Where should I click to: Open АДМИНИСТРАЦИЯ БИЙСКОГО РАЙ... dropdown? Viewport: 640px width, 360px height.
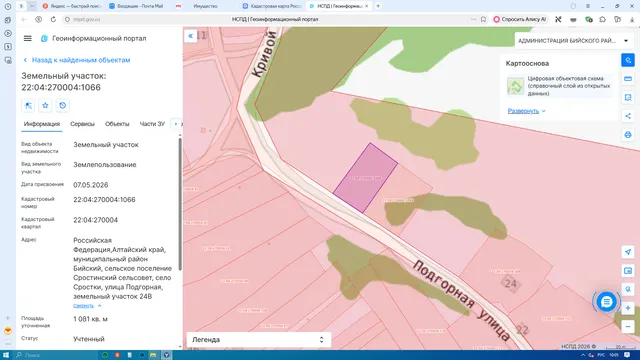(573, 41)
